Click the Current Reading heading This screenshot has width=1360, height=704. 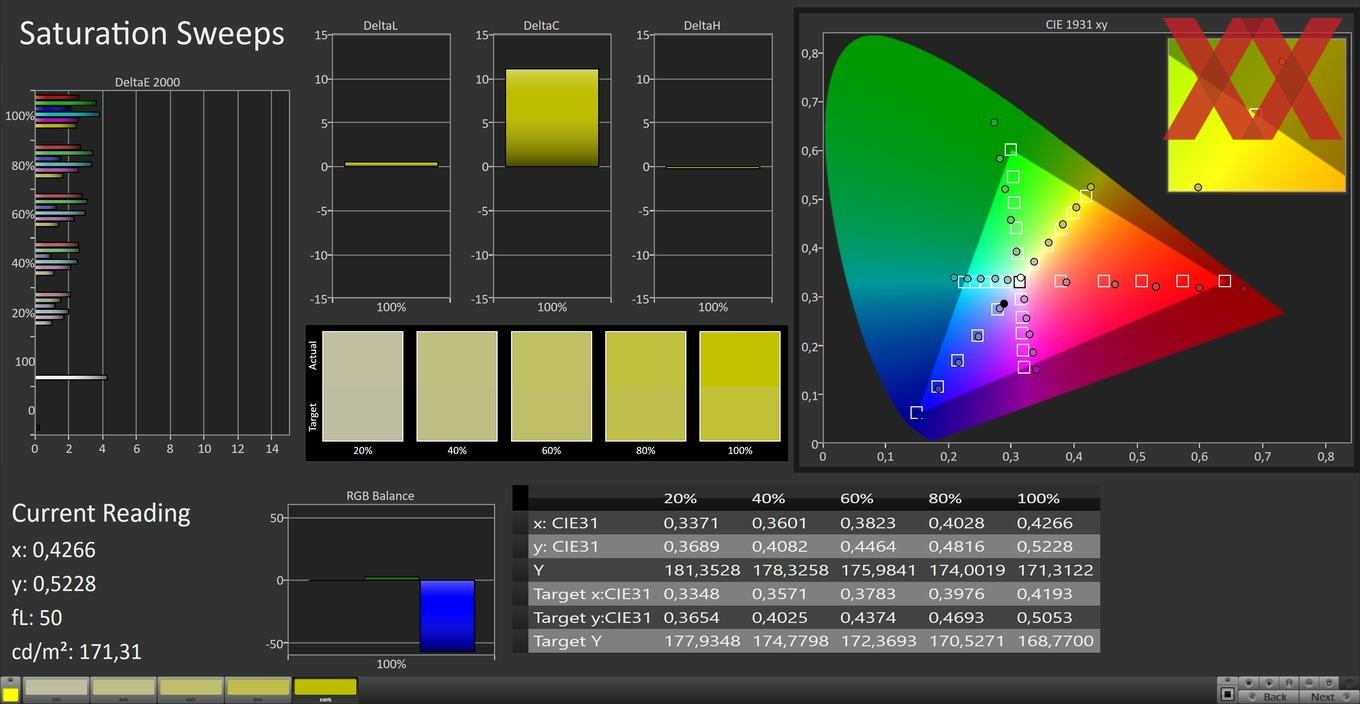(101, 513)
